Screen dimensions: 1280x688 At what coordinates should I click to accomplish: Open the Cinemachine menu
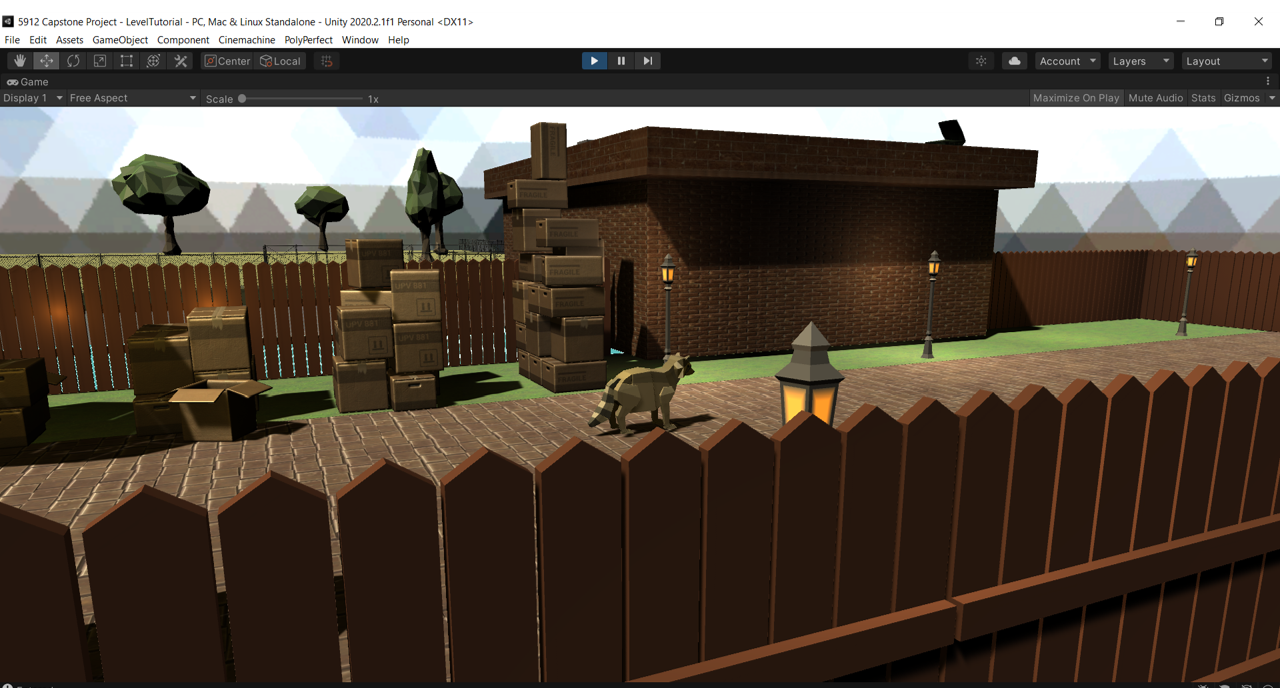[x=246, y=40]
